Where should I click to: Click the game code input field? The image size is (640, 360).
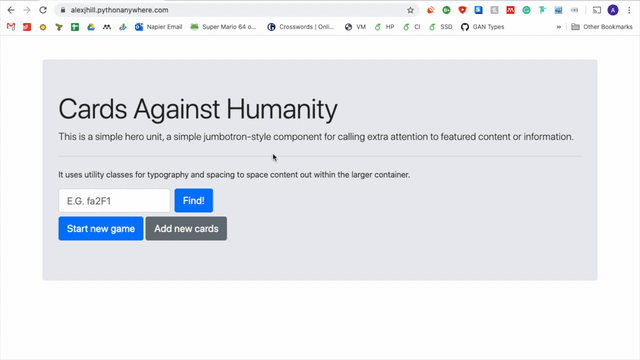(114, 200)
